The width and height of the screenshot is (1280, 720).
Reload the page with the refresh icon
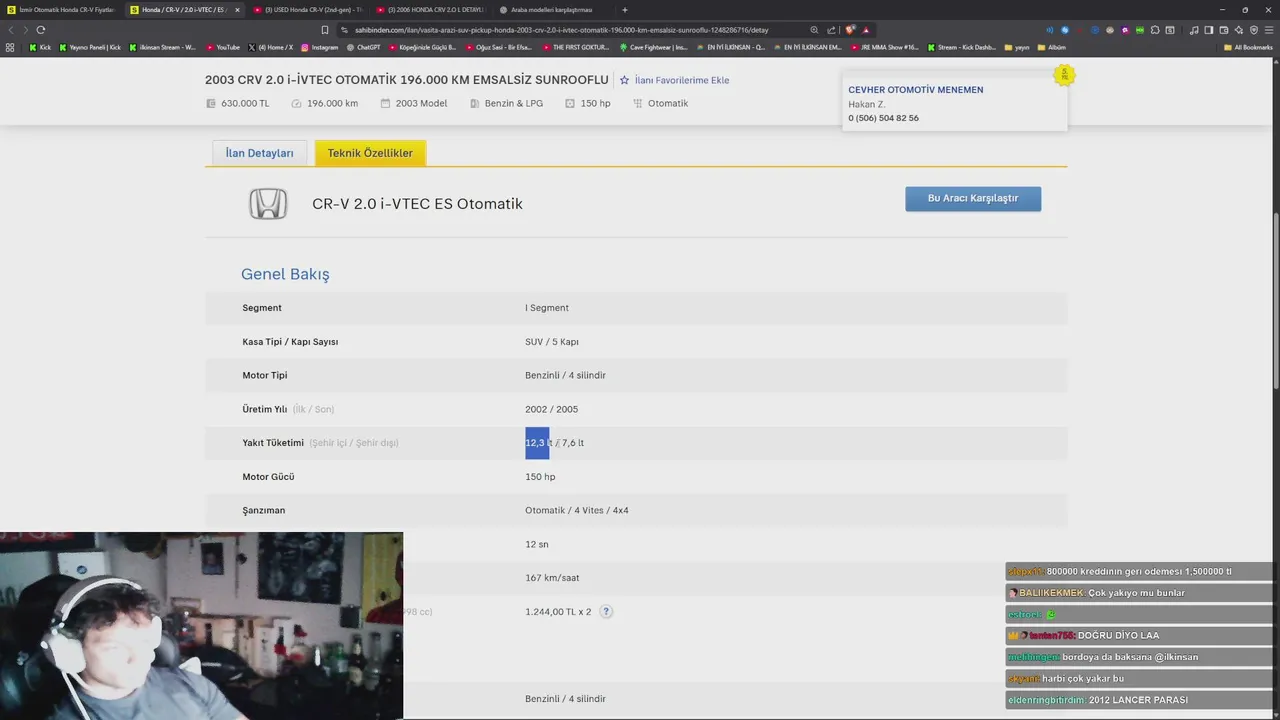pos(40,30)
